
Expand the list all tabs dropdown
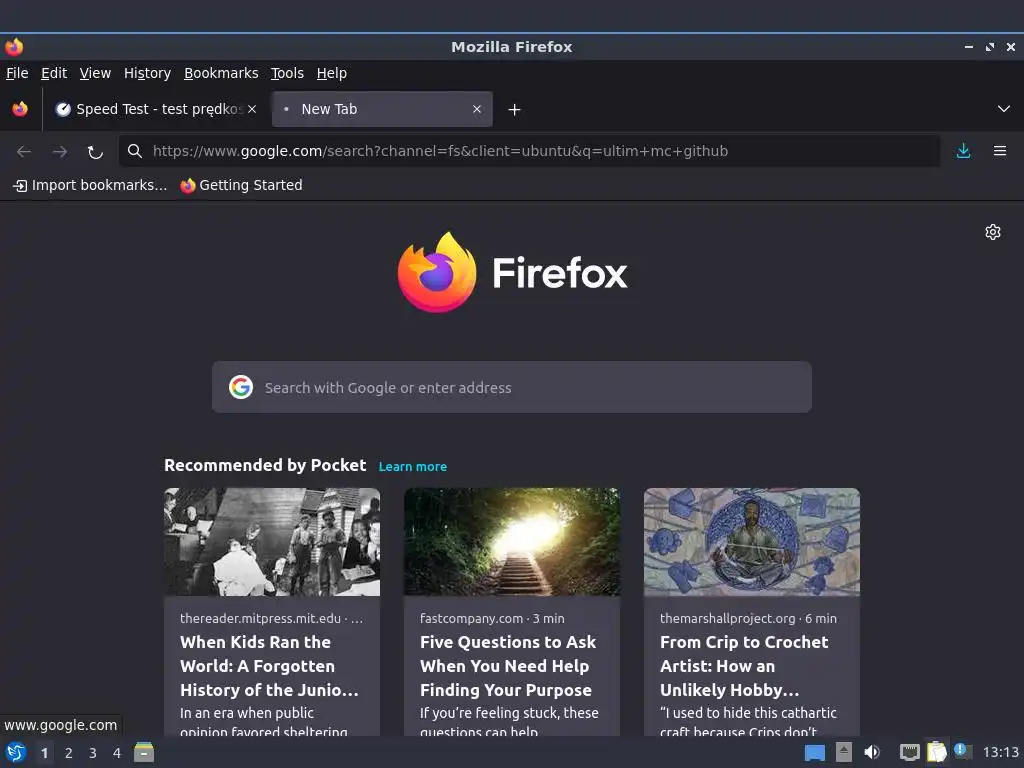[1004, 109]
